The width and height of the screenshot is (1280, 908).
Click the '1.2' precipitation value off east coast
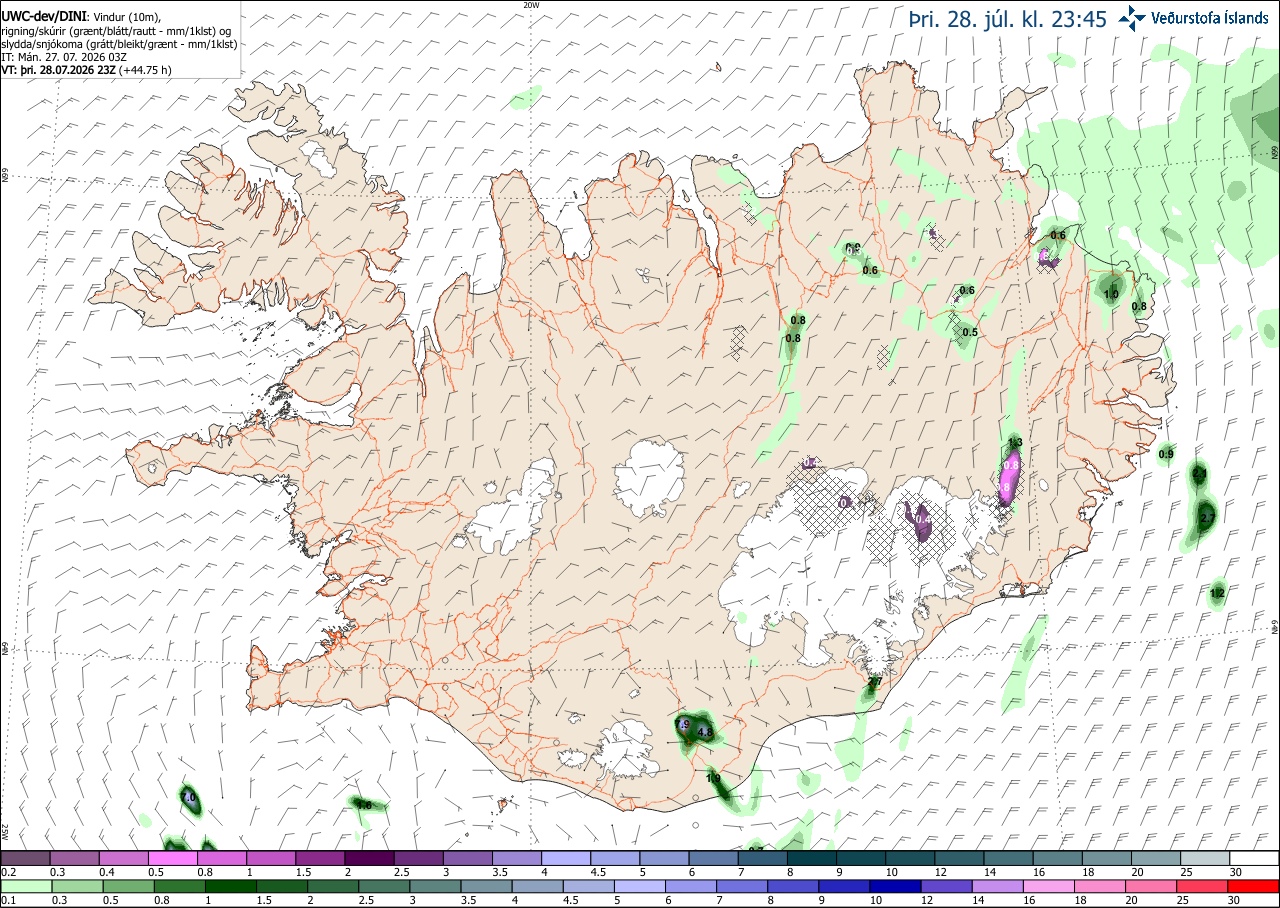point(1217,594)
